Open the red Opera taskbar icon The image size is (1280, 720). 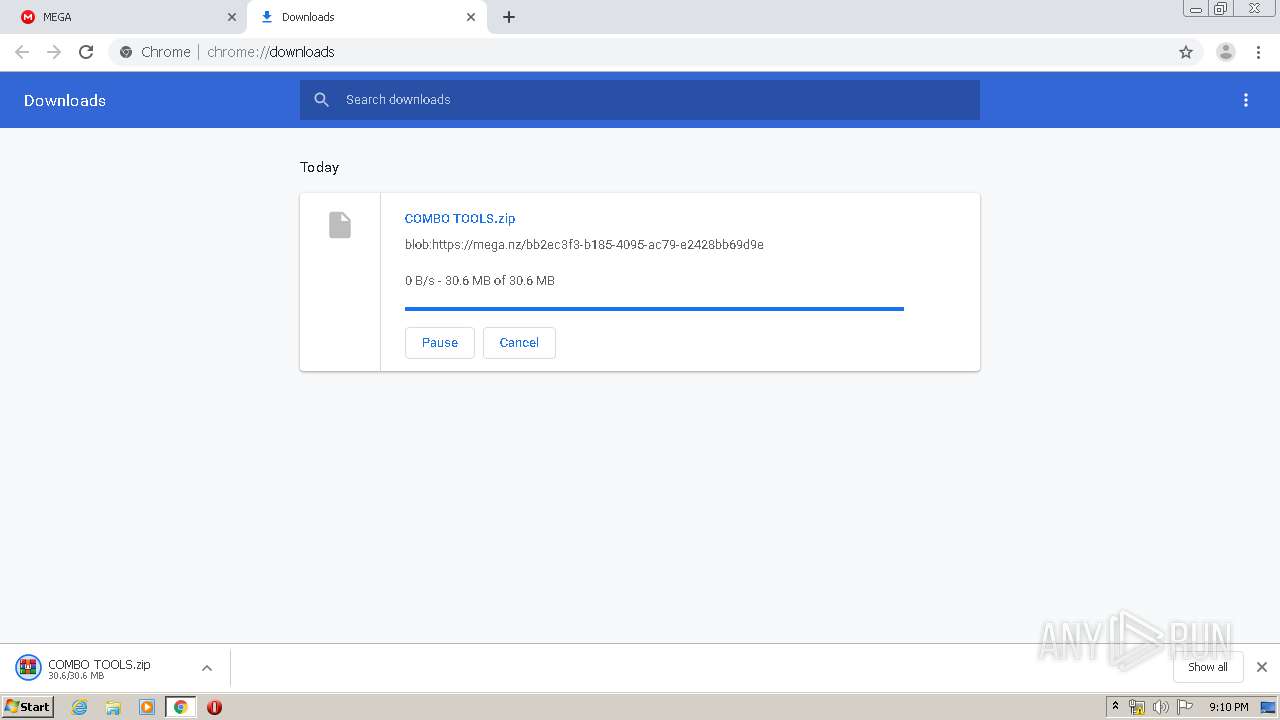(214, 707)
